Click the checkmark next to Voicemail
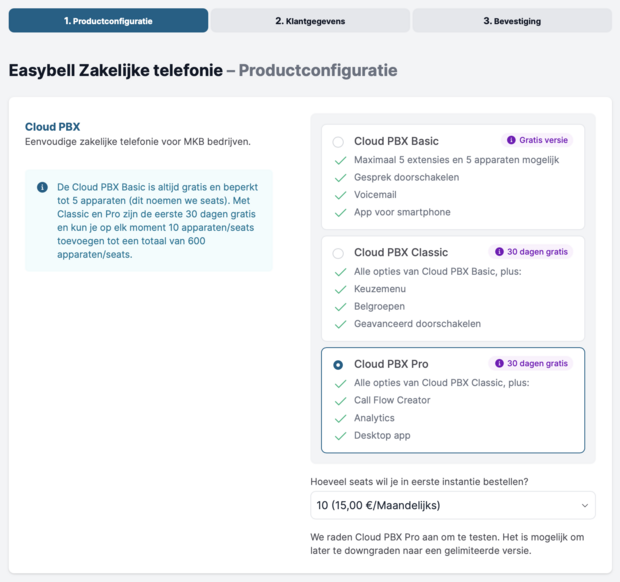620x582 pixels. [340, 195]
